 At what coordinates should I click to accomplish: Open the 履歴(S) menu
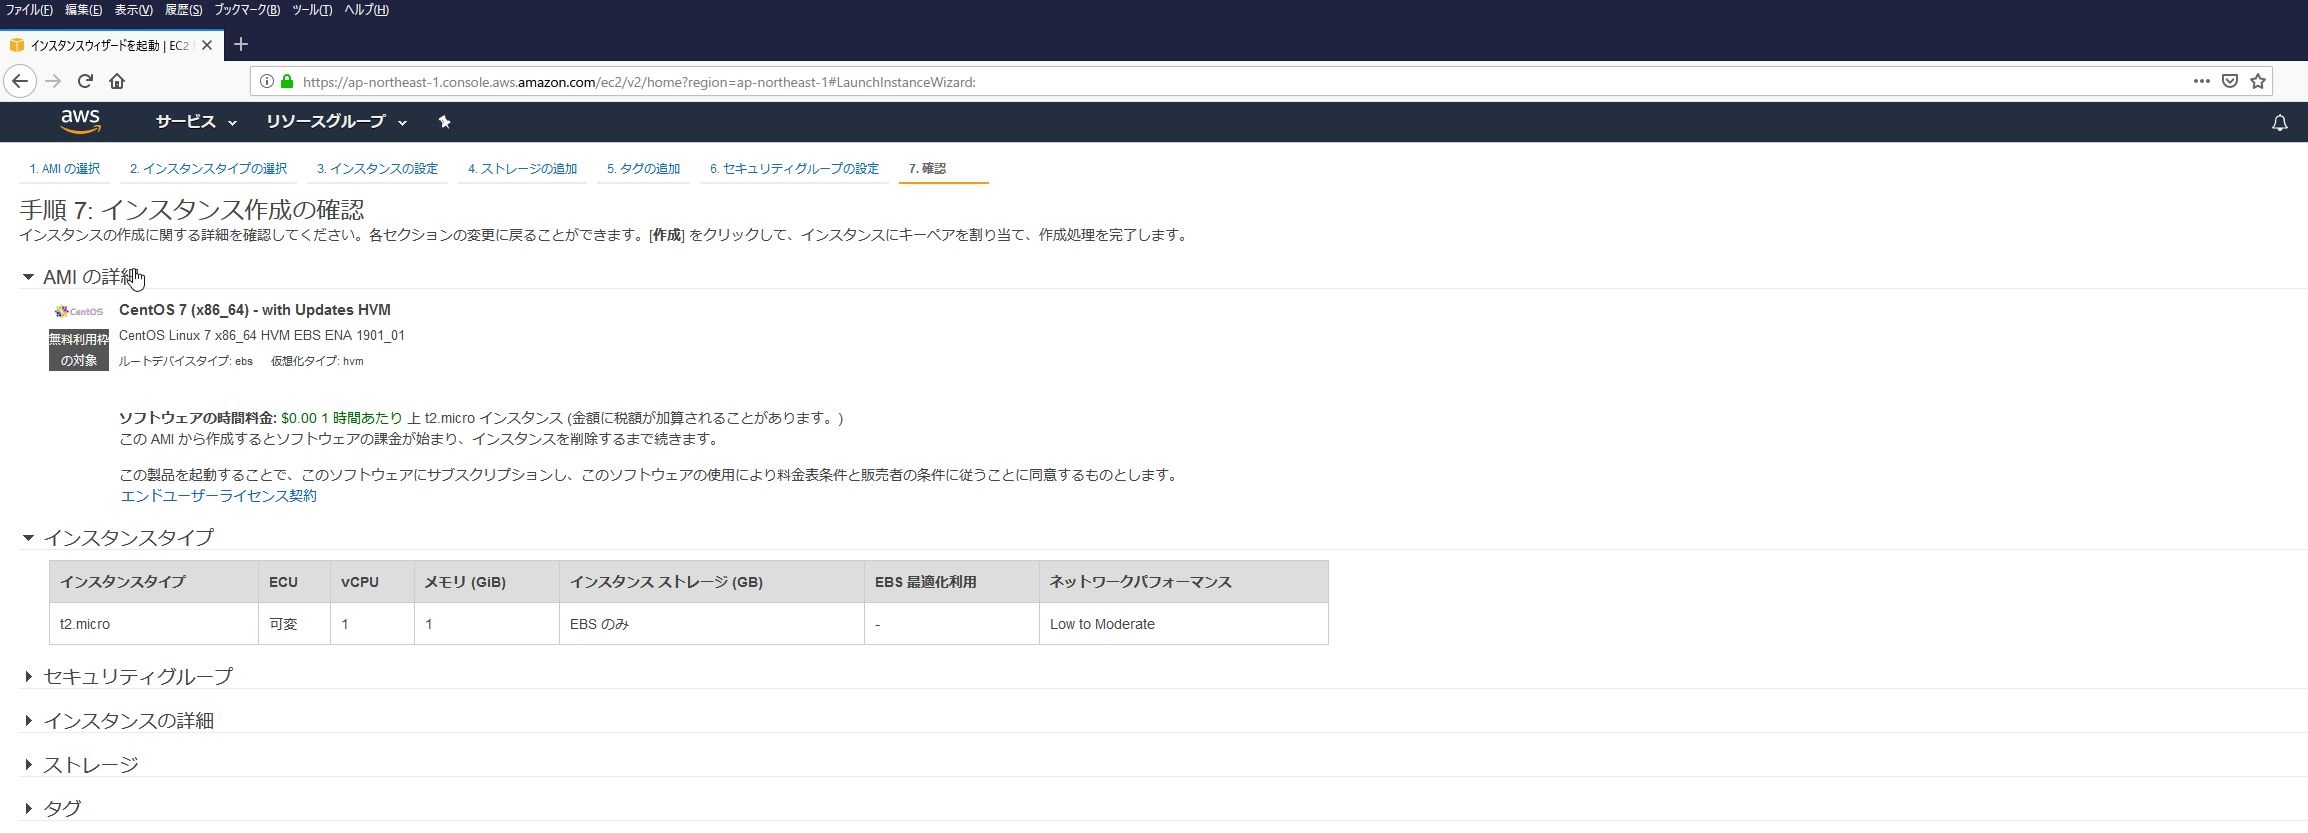coord(183,10)
